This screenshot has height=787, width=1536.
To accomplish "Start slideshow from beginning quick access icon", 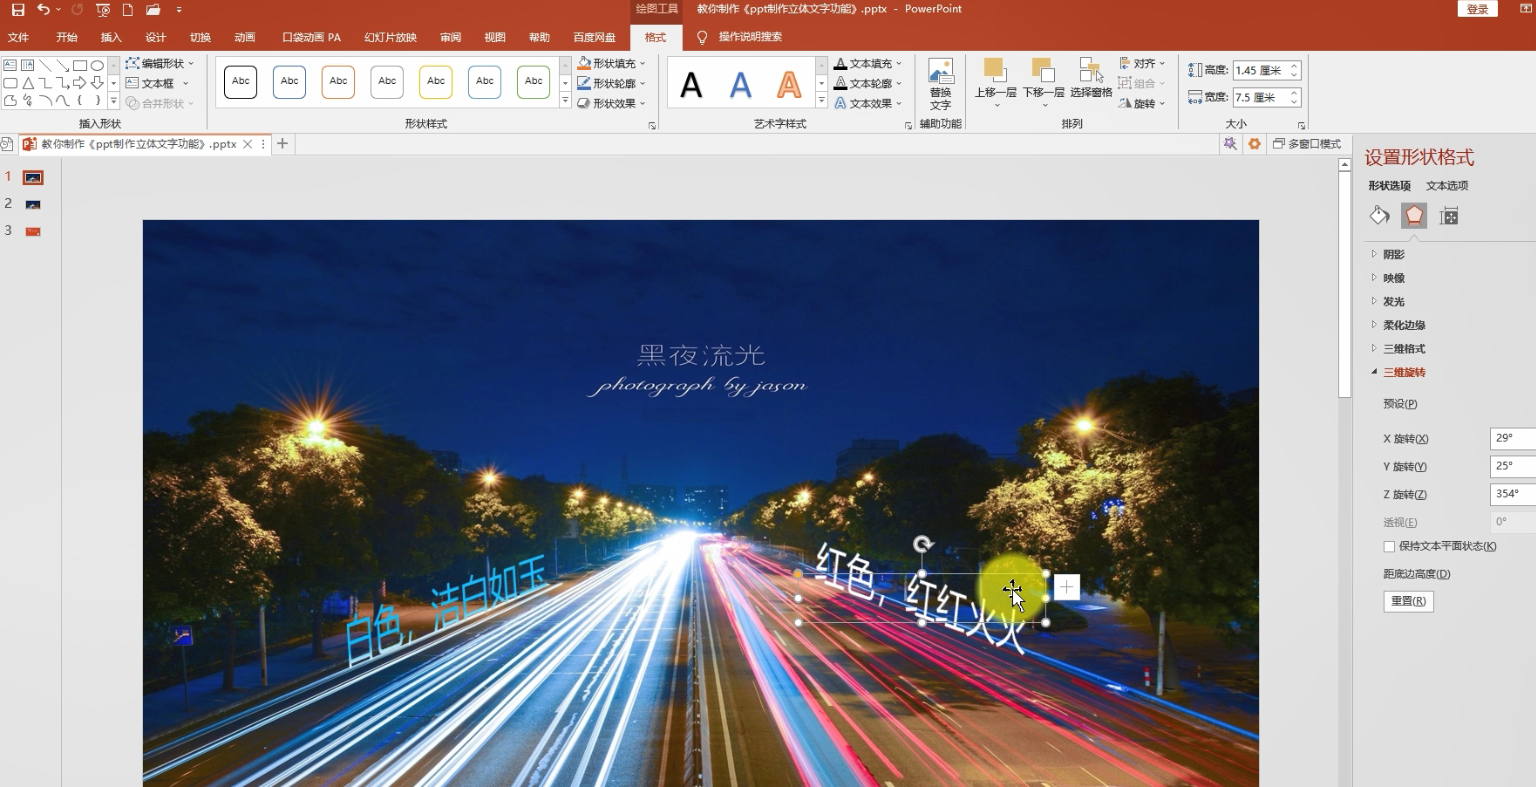I will [x=103, y=9].
